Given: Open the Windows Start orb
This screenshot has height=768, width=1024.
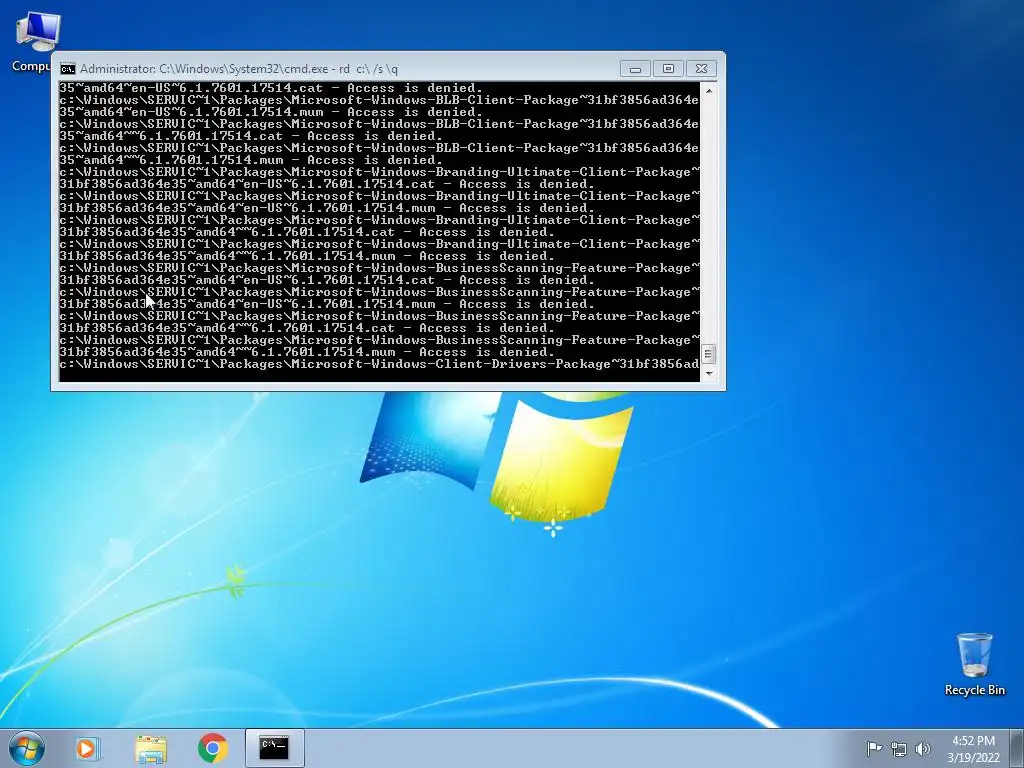Looking at the screenshot, I should [27, 748].
